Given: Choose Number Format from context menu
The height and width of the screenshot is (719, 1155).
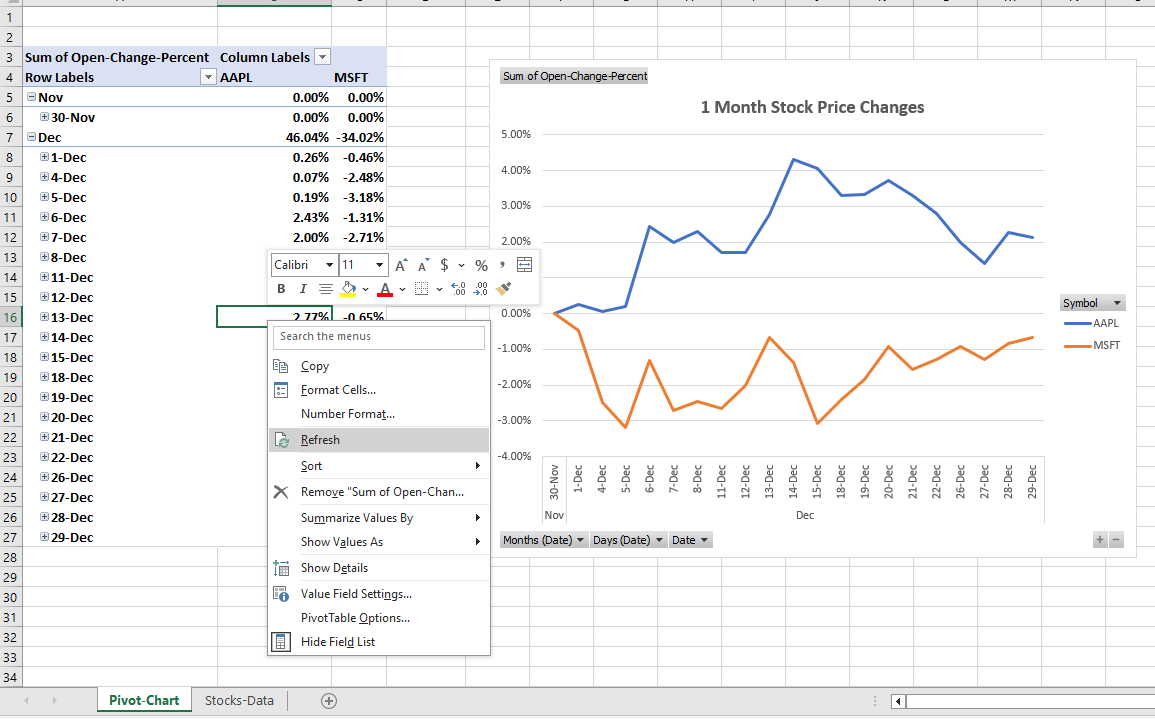Looking at the screenshot, I should pyautogui.click(x=379, y=414).
